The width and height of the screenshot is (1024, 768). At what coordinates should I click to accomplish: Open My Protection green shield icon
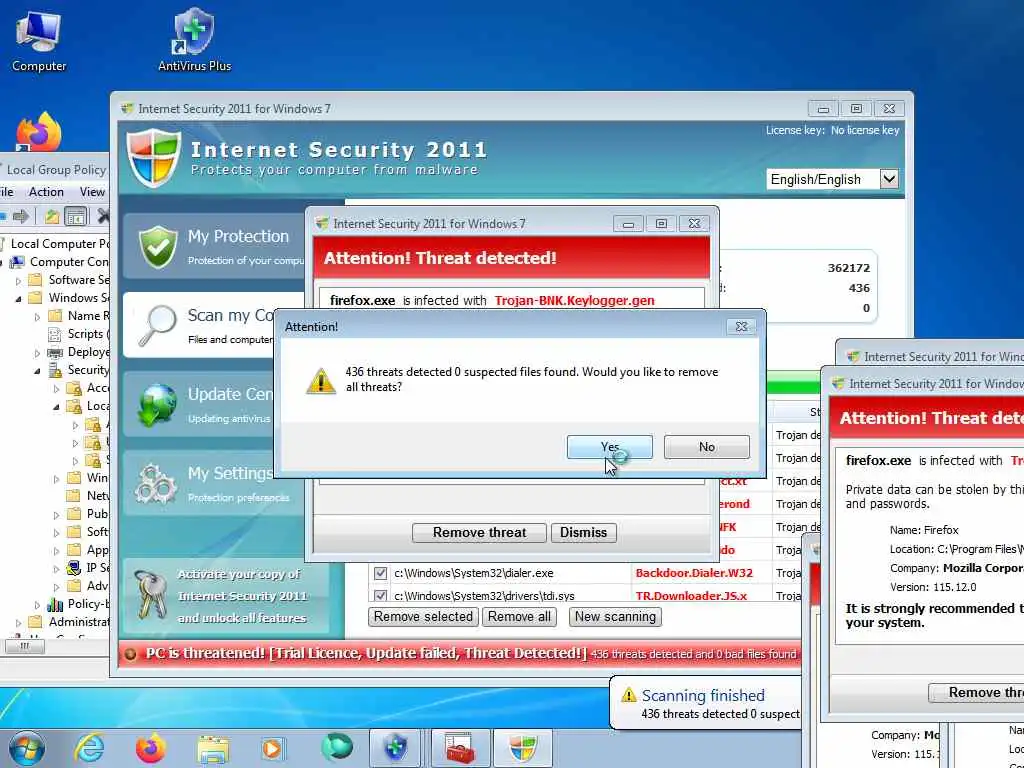[x=158, y=246]
